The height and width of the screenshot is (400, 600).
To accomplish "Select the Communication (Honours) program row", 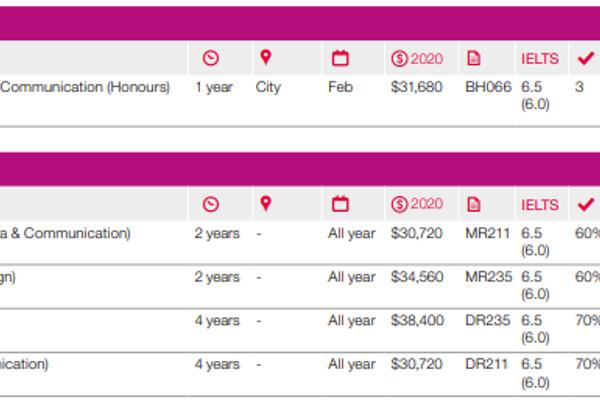I will coord(85,87).
